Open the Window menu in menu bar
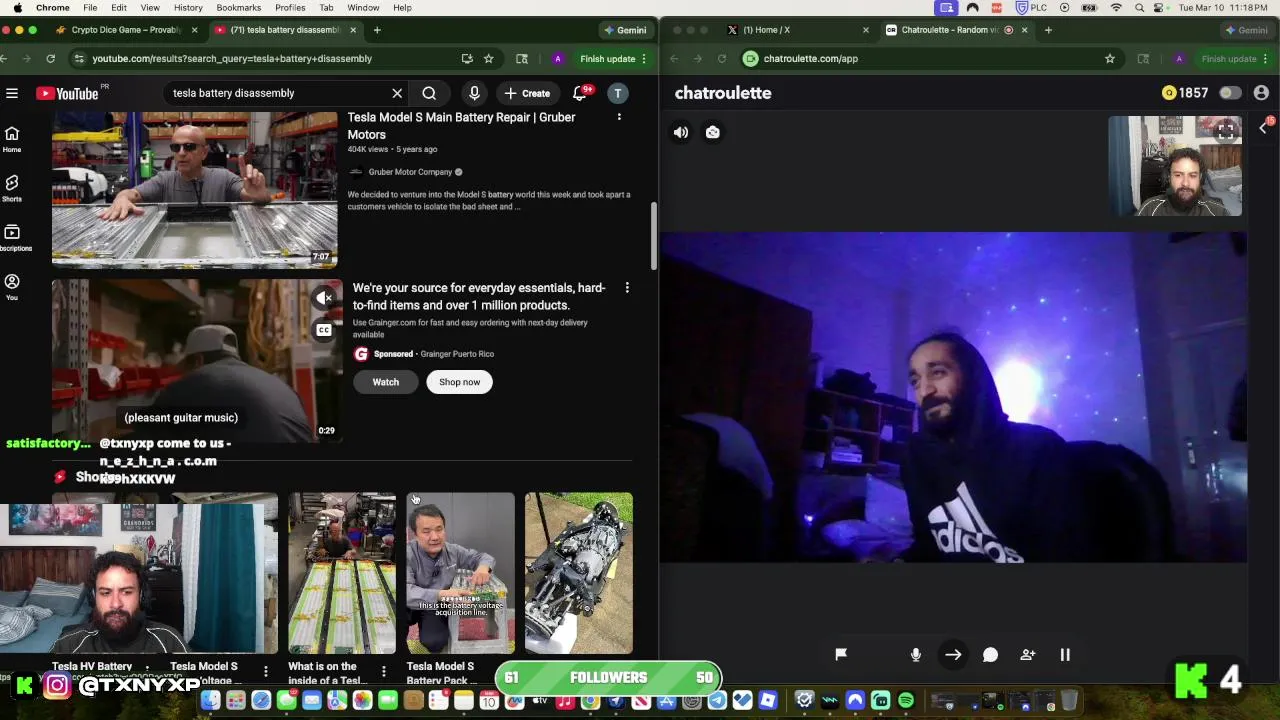Screen dimensions: 1280x720 point(363,8)
